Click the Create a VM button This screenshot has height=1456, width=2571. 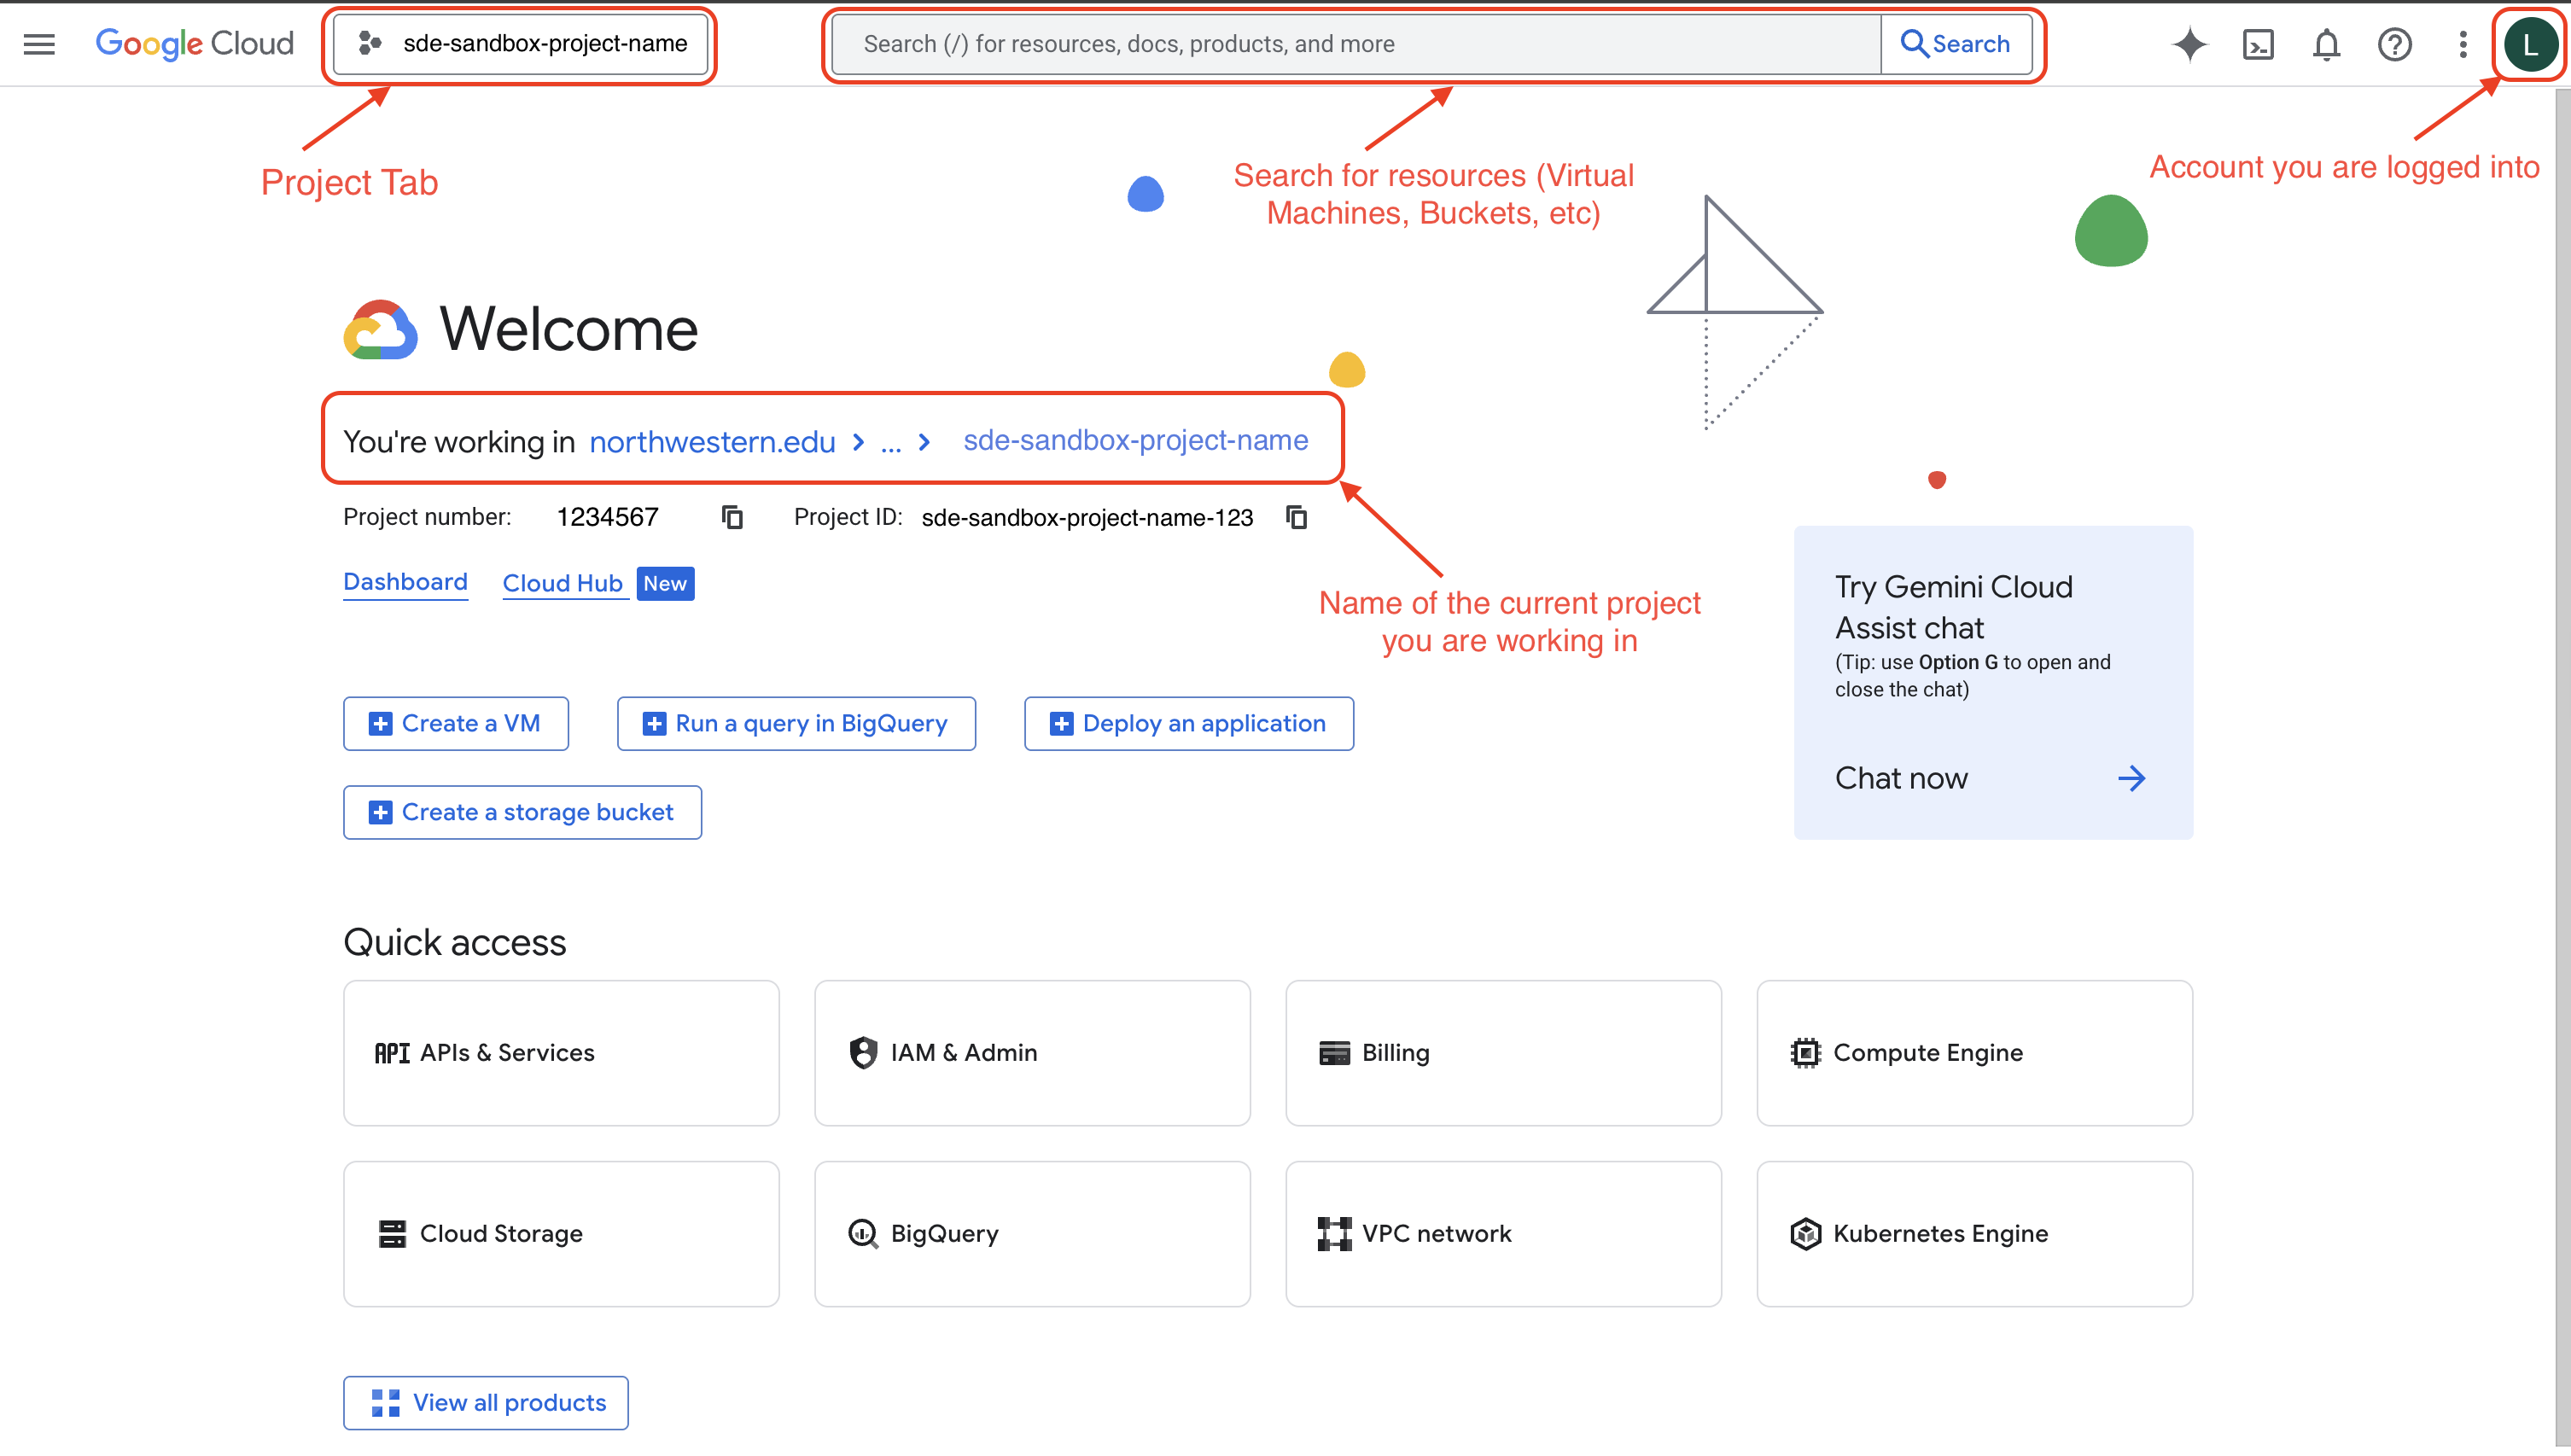click(x=456, y=723)
